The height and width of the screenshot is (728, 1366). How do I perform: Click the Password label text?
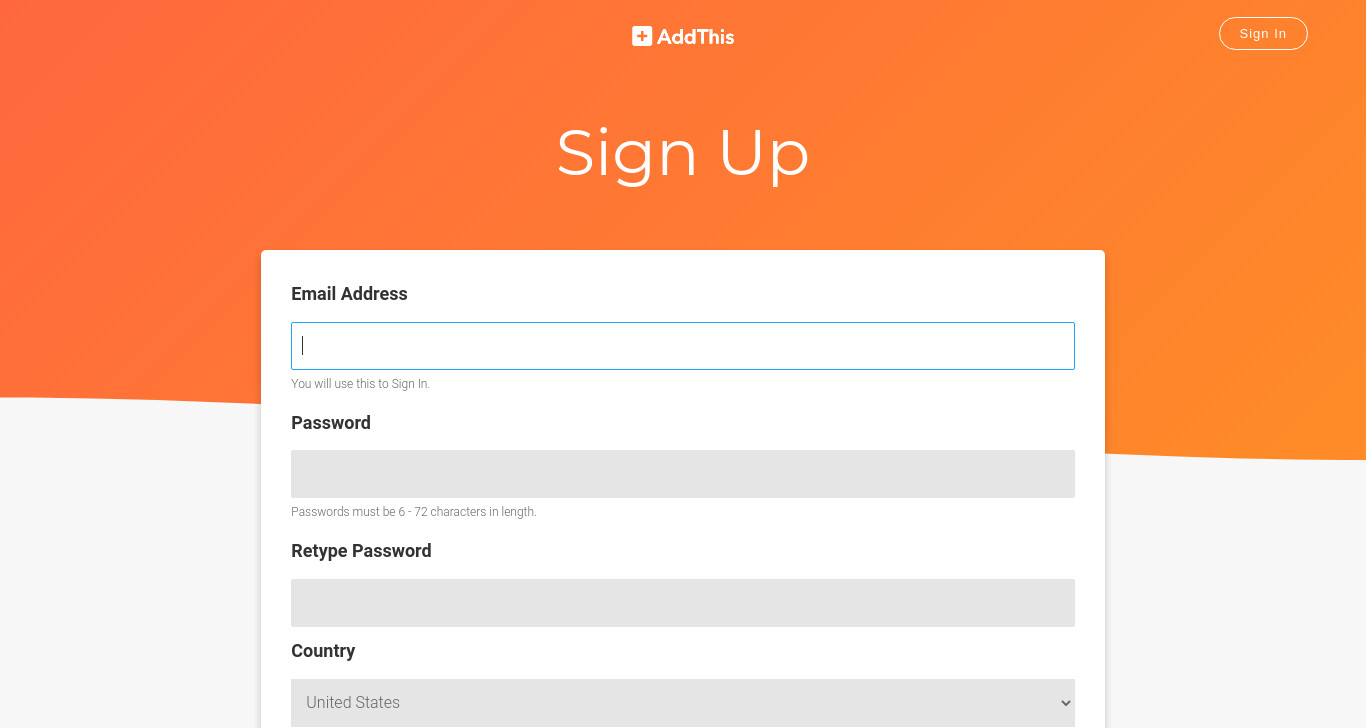click(331, 423)
